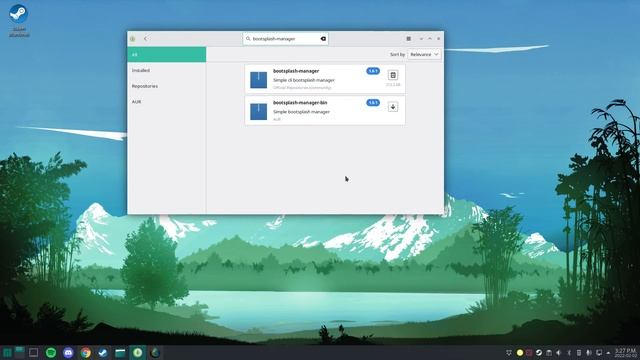Open the bootsplash-manager package entry title

296,71
